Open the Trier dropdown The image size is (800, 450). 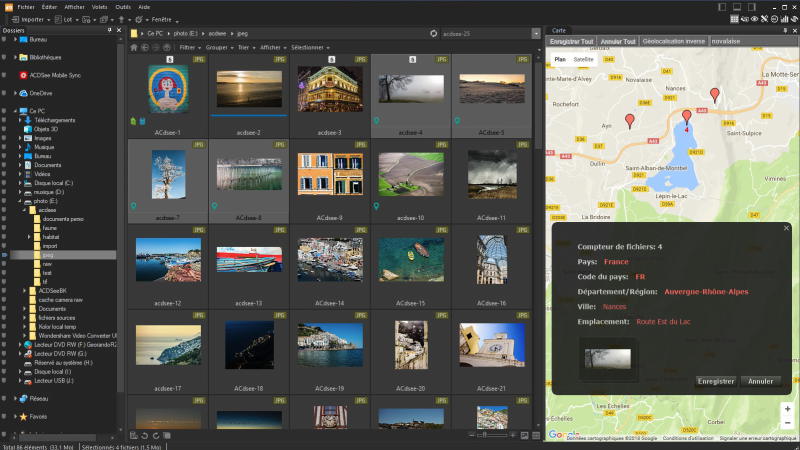pyautogui.click(x=246, y=47)
